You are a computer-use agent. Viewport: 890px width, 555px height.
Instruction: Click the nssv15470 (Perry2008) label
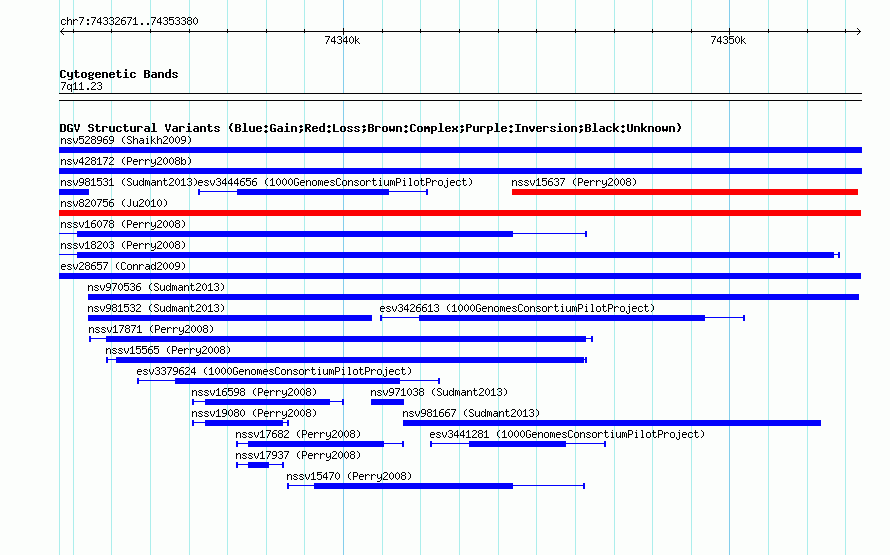pos(349,476)
